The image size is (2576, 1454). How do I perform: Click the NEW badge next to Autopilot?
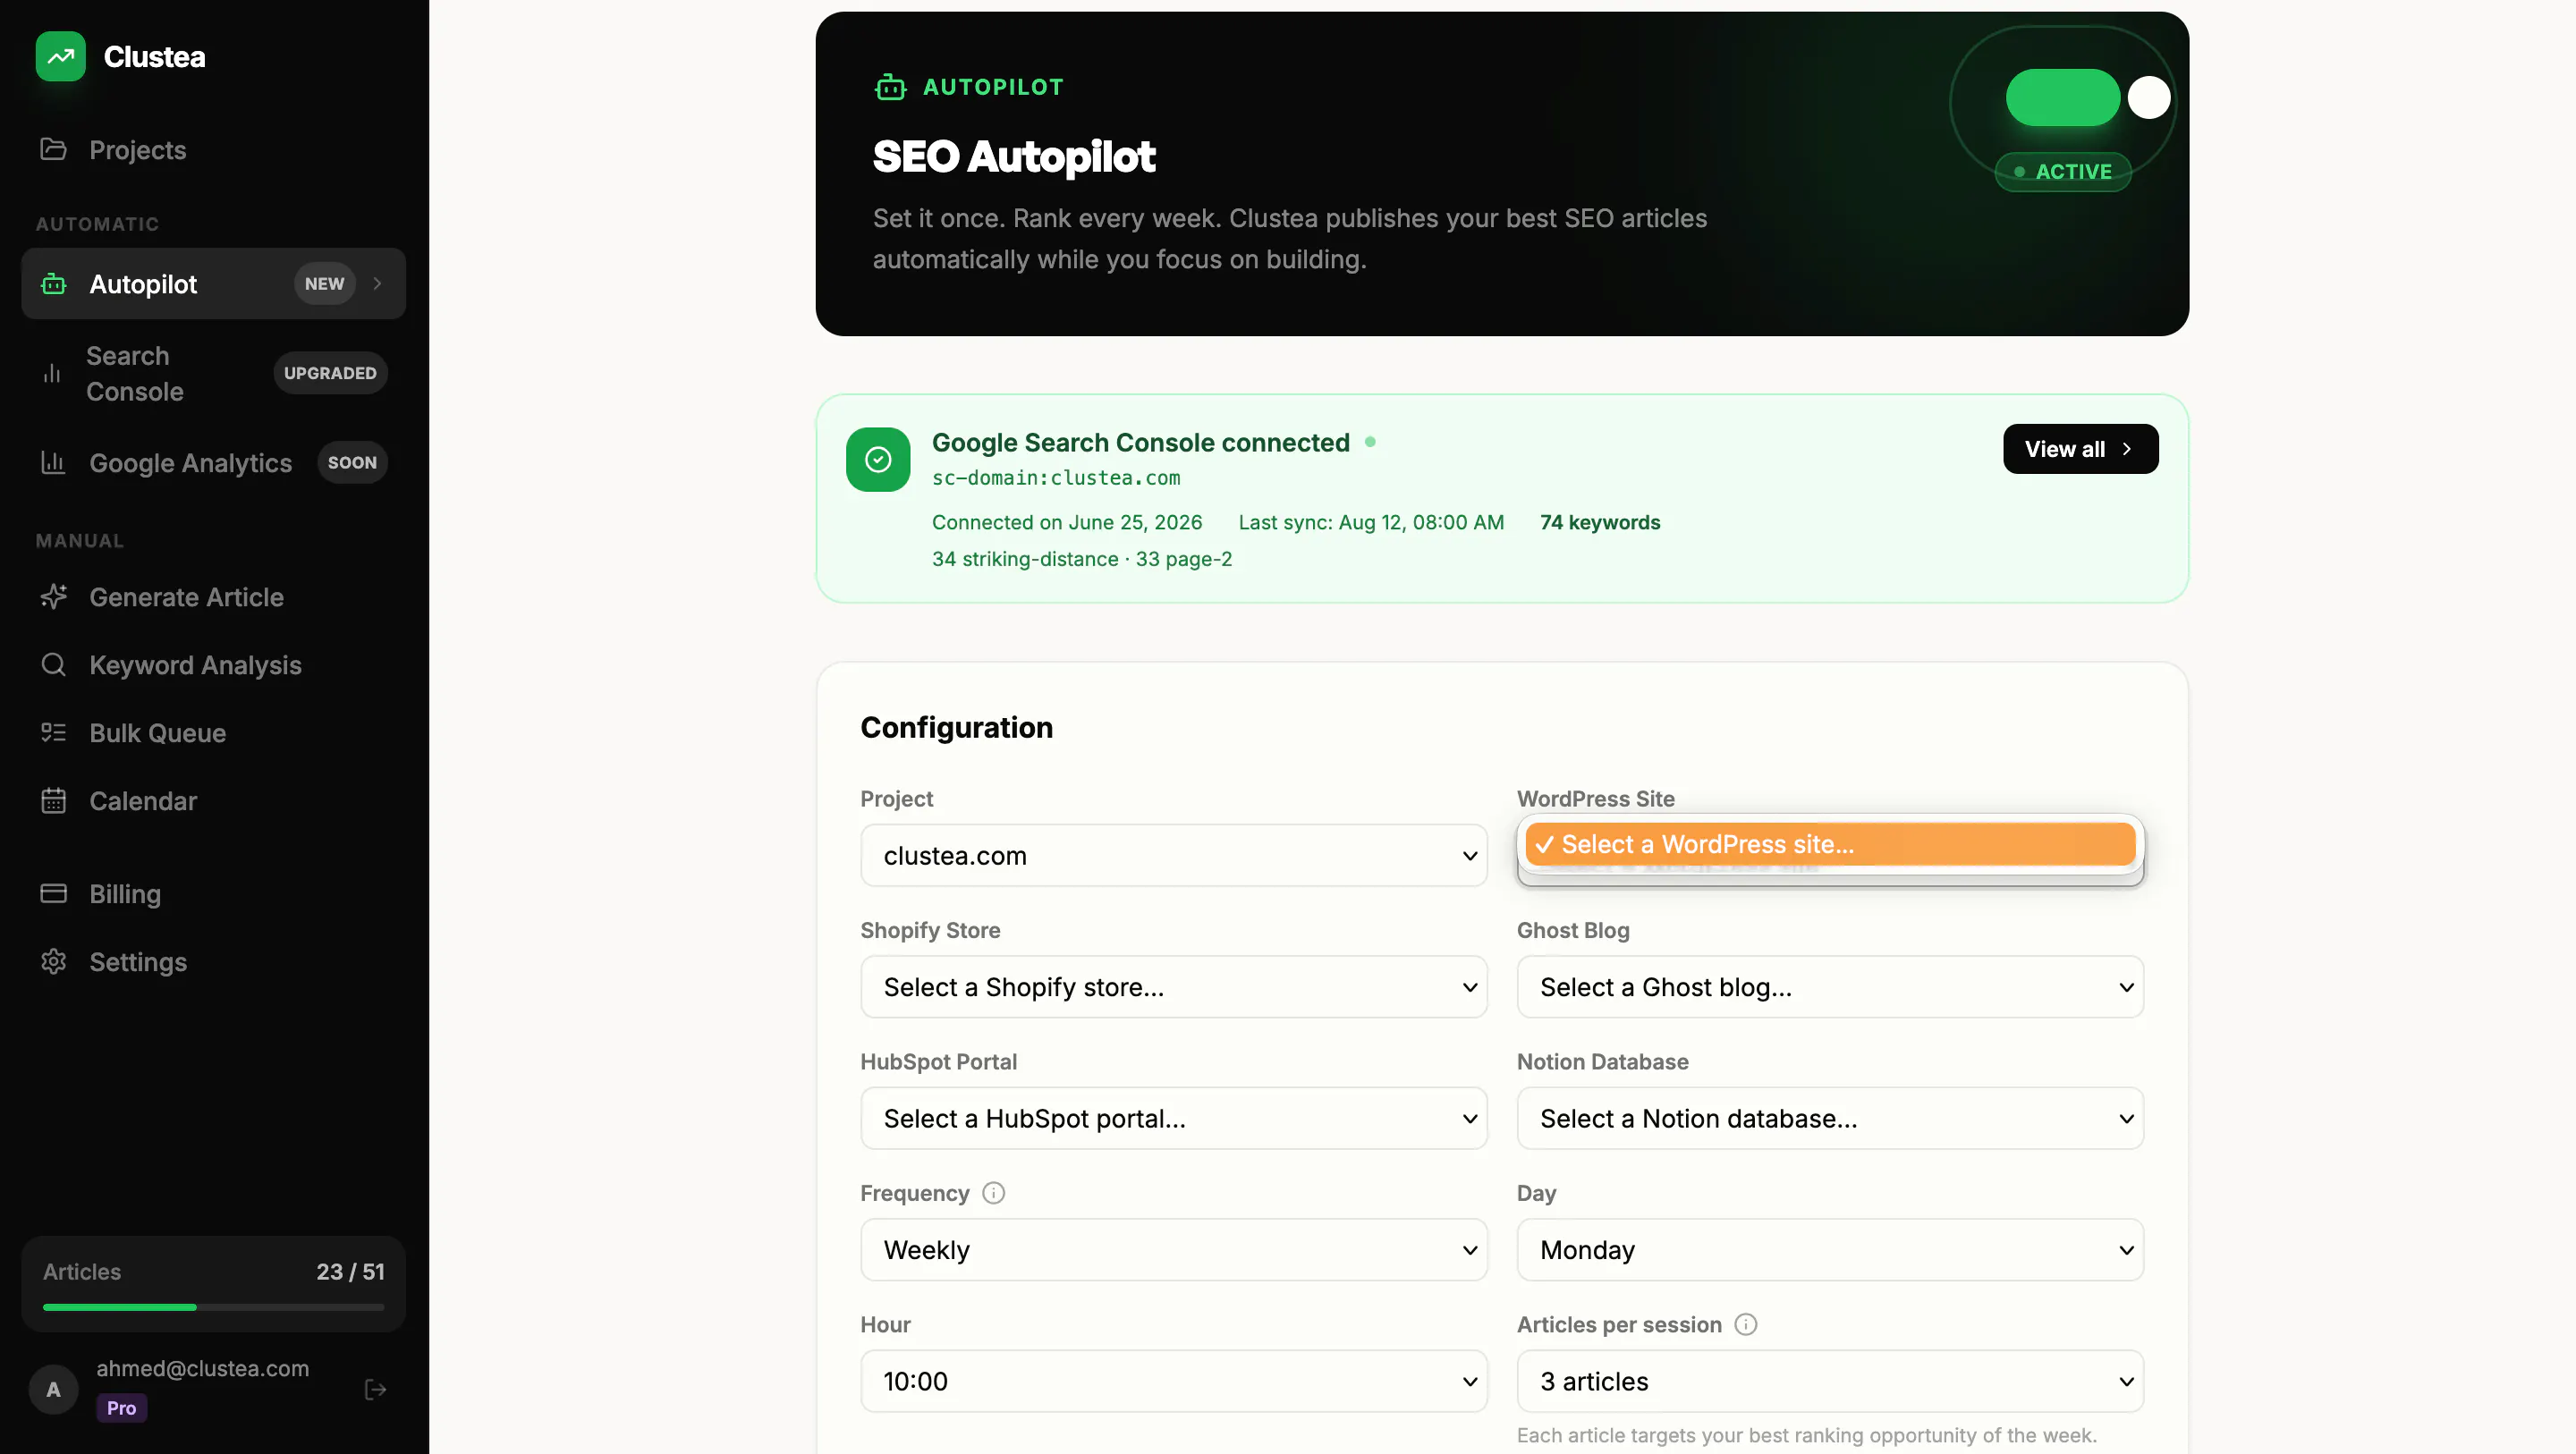click(x=324, y=284)
